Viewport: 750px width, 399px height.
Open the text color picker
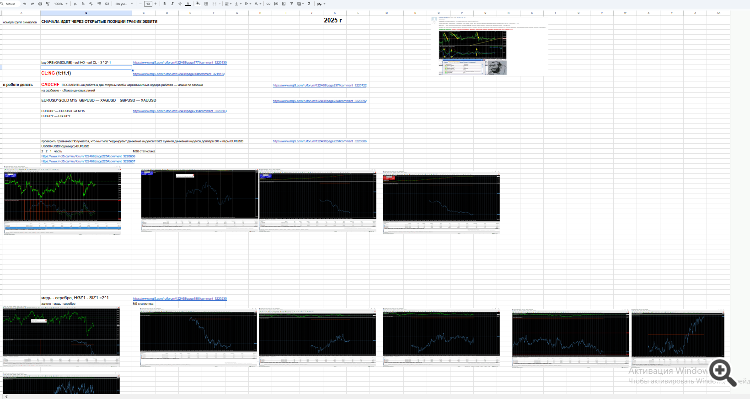click(x=188, y=3)
